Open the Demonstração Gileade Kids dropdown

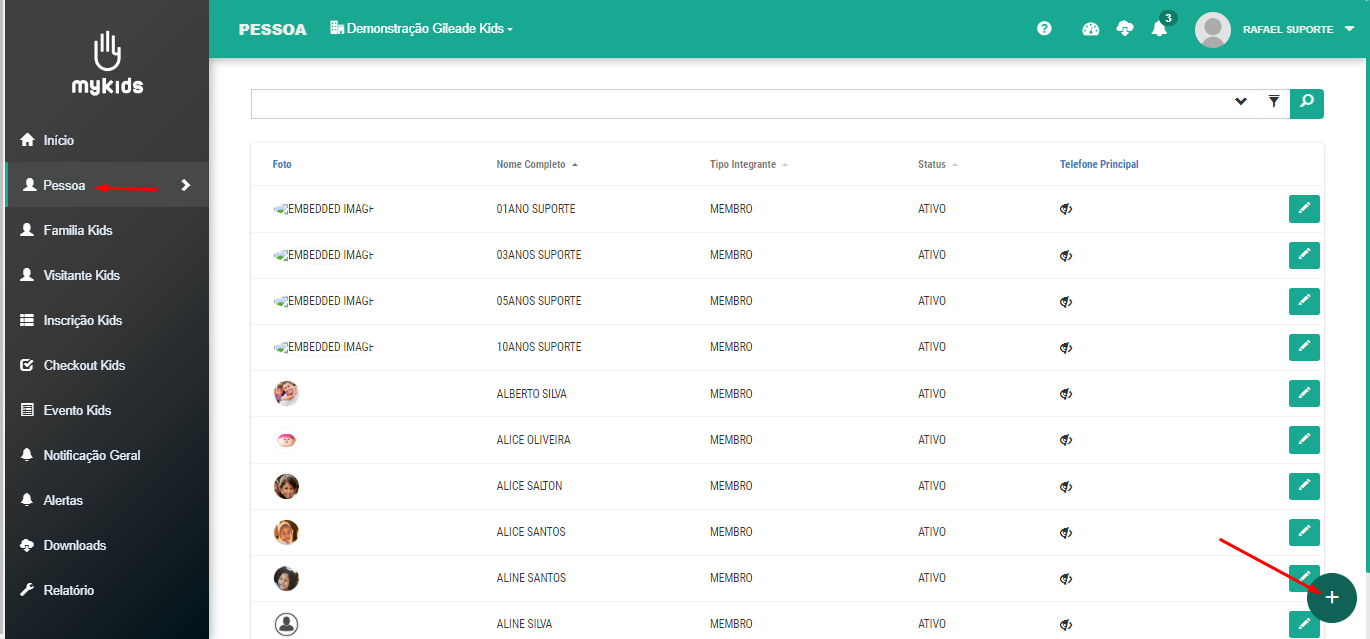(421, 29)
